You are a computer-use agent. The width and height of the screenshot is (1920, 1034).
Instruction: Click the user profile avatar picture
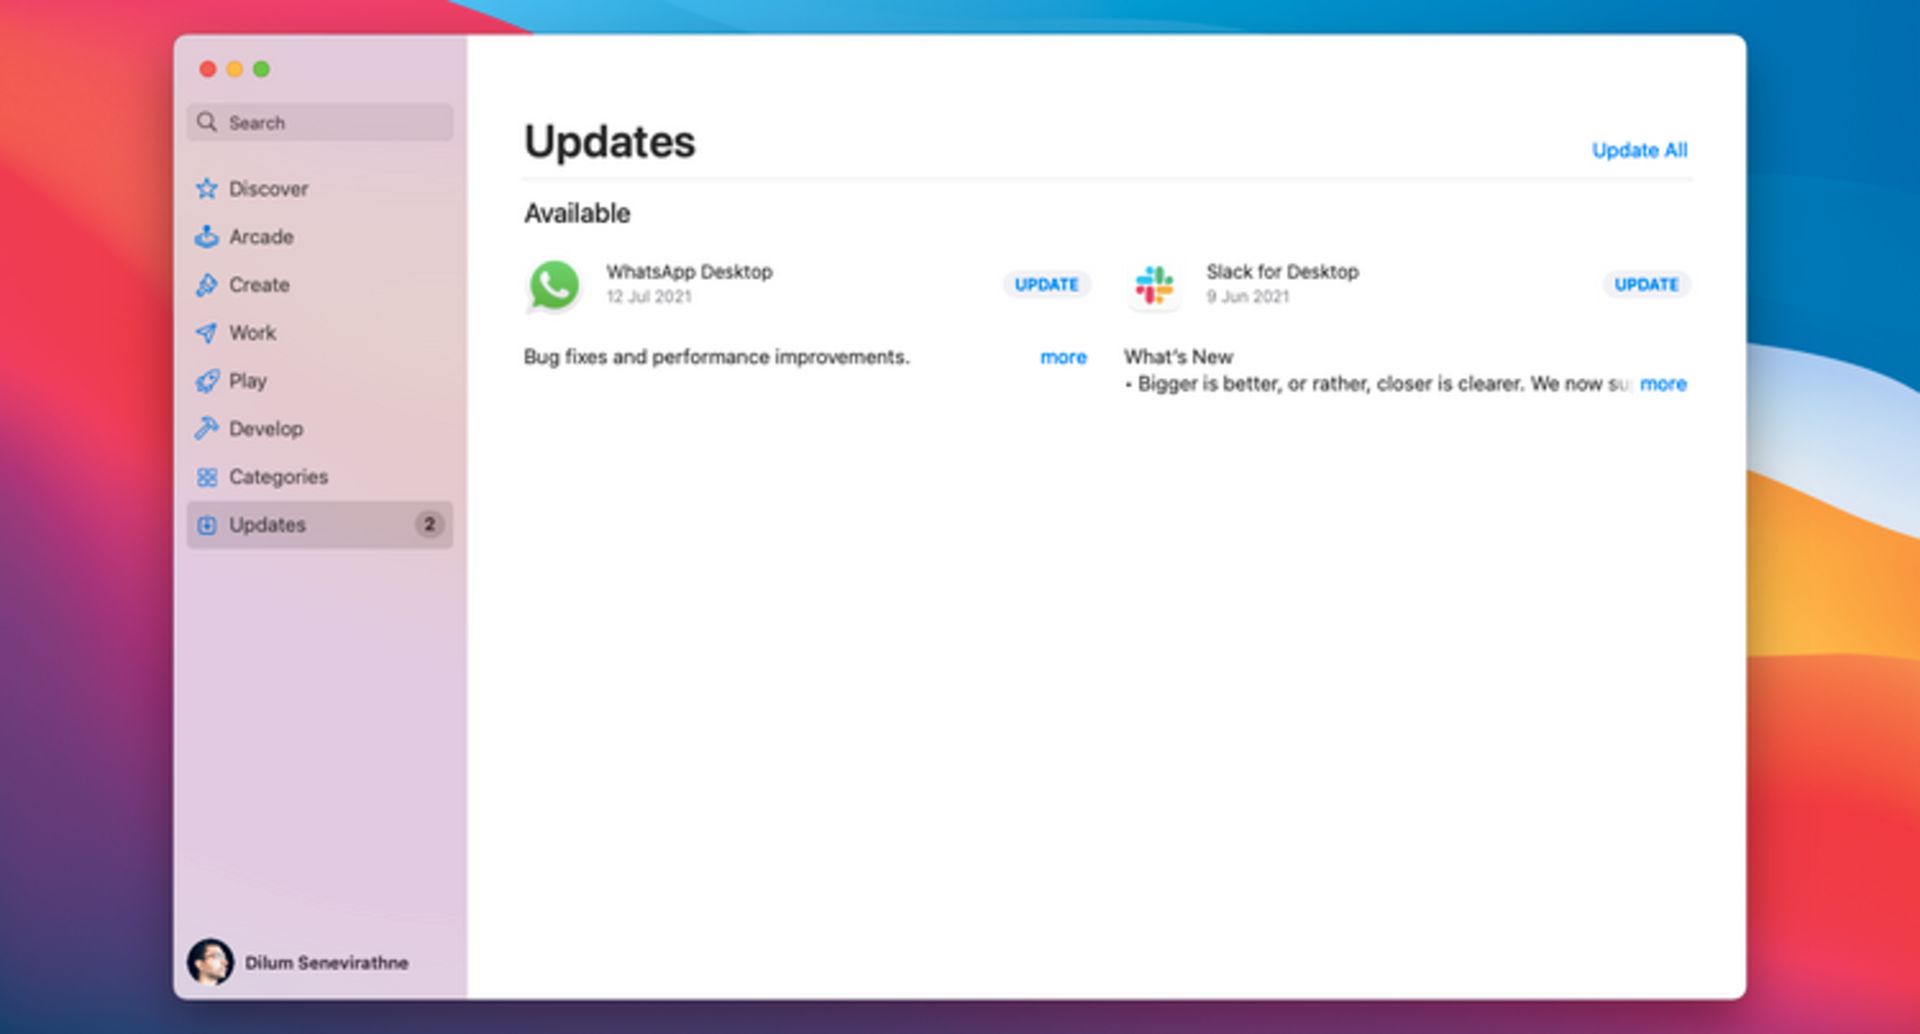click(x=210, y=962)
